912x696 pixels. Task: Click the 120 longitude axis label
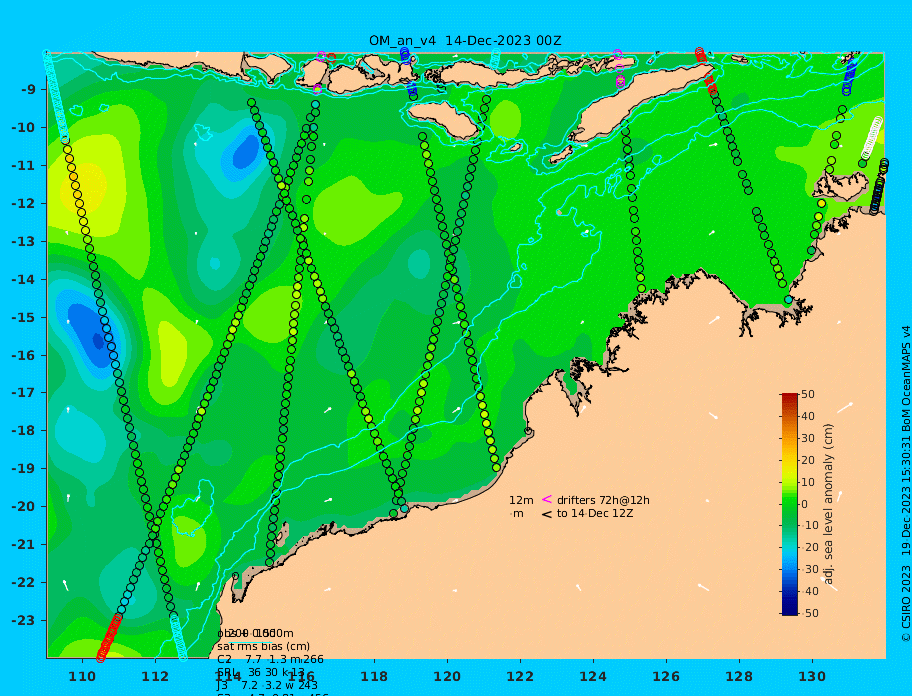(447, 676)
